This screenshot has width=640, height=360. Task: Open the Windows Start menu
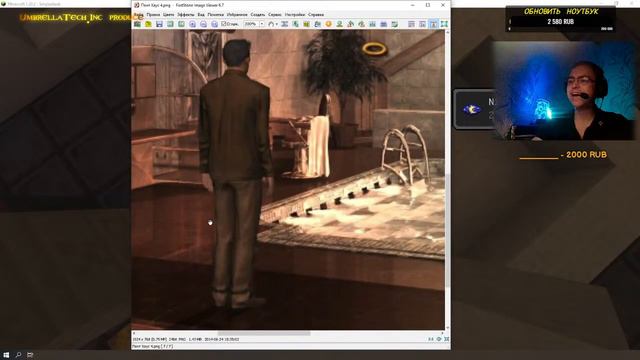point(6,355)
